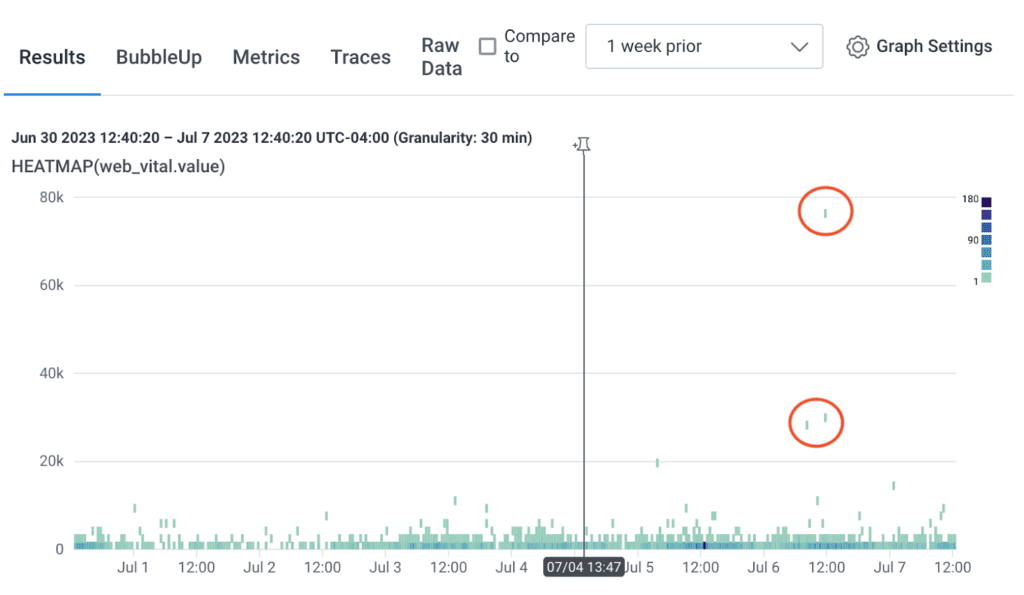Select the circled outlier point near 80k
The width and height of the screenshot is (1024, 595).
click(x=825, y=213)
